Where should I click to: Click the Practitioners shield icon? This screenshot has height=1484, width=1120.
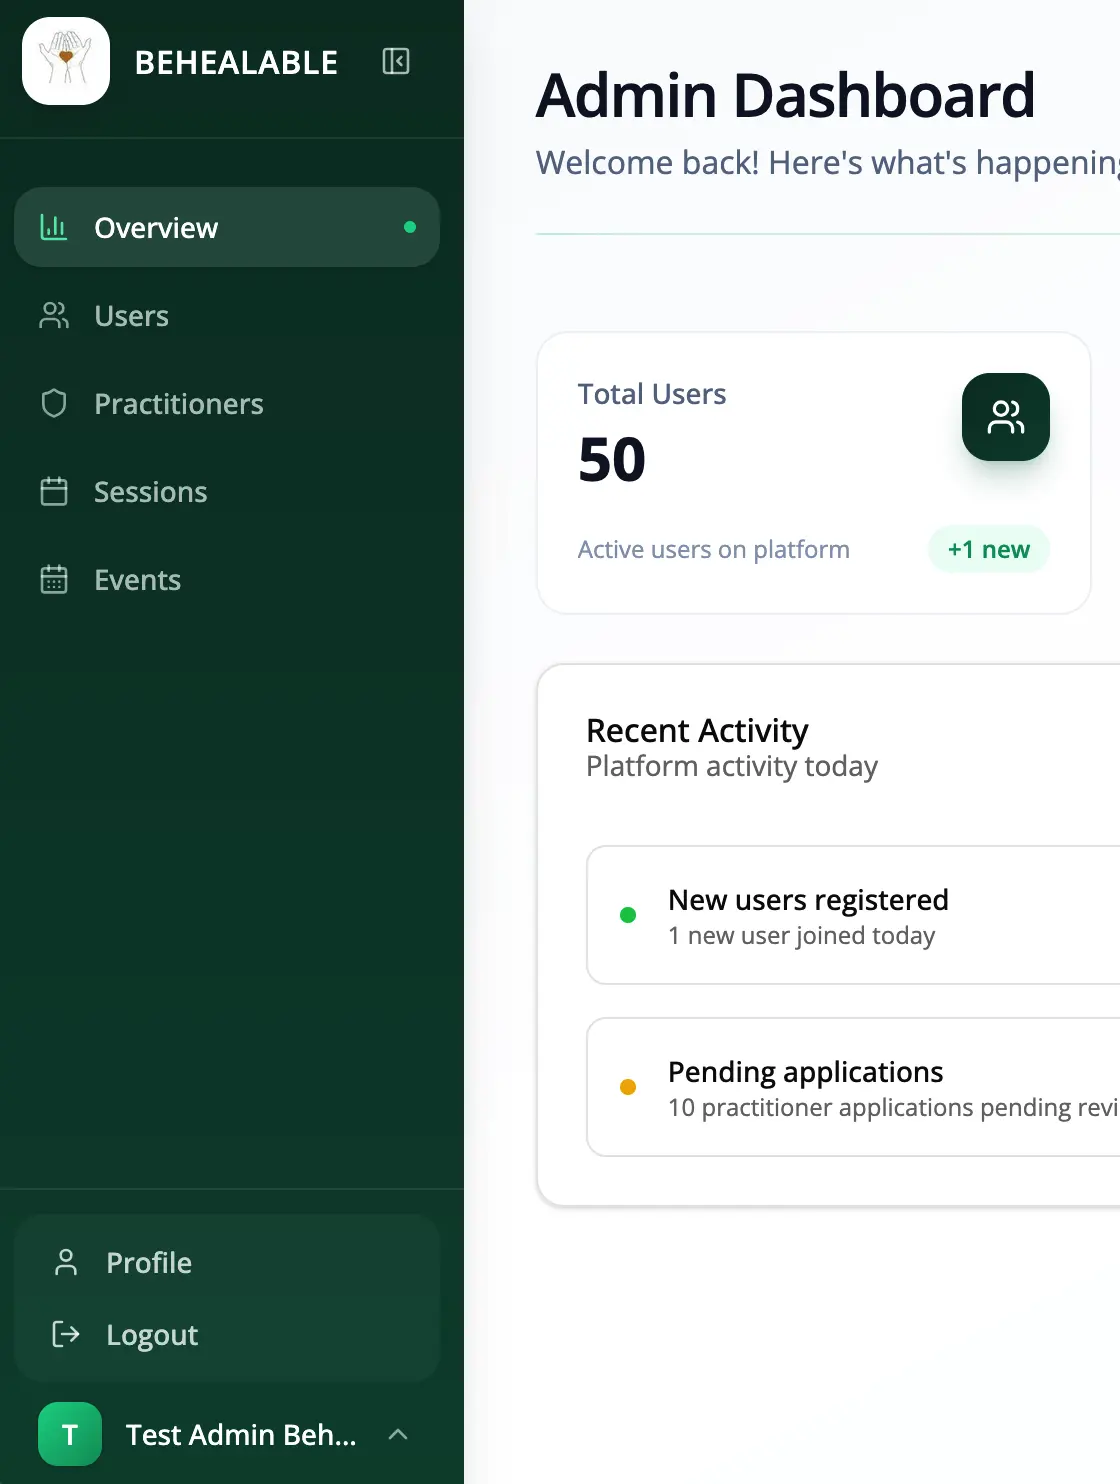click(53, 404)
